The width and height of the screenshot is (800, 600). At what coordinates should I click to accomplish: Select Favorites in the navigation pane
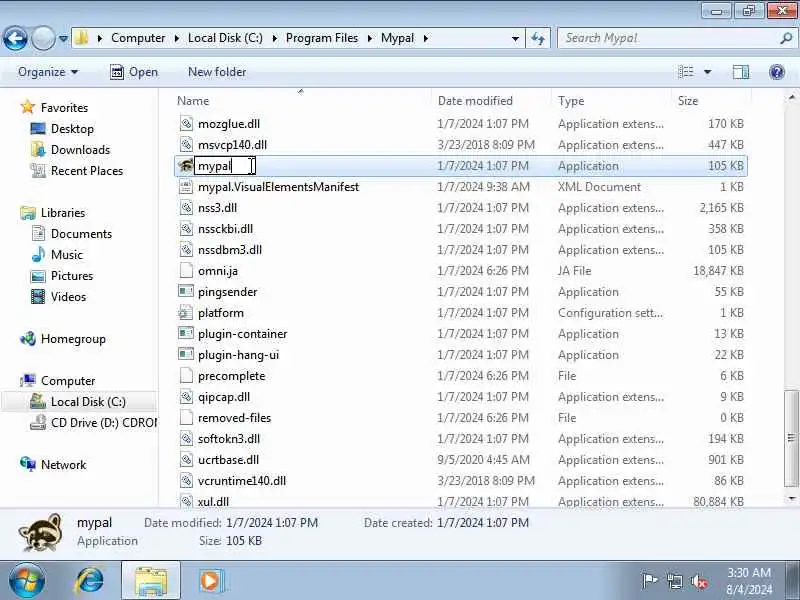pos(64,108)
